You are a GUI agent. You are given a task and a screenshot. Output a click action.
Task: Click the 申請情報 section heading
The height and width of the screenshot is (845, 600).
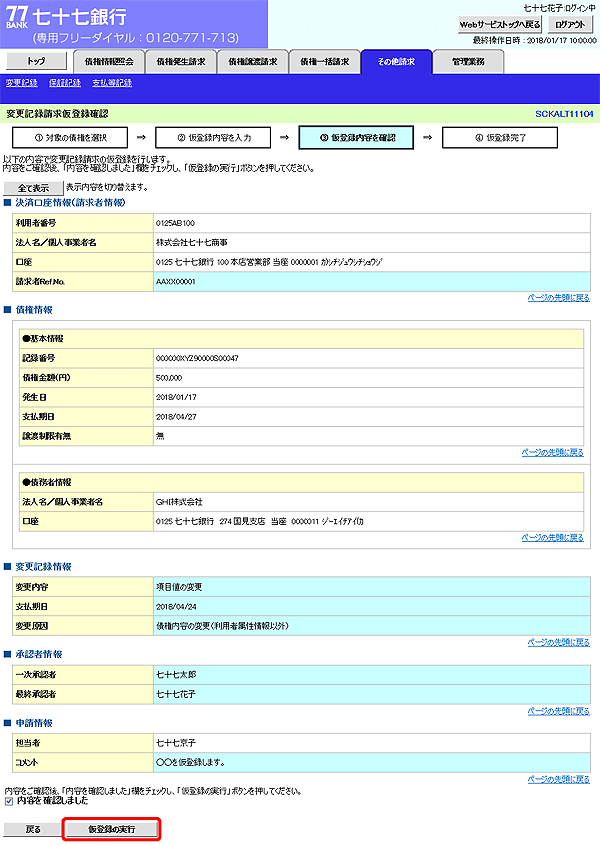click(34, 723)
